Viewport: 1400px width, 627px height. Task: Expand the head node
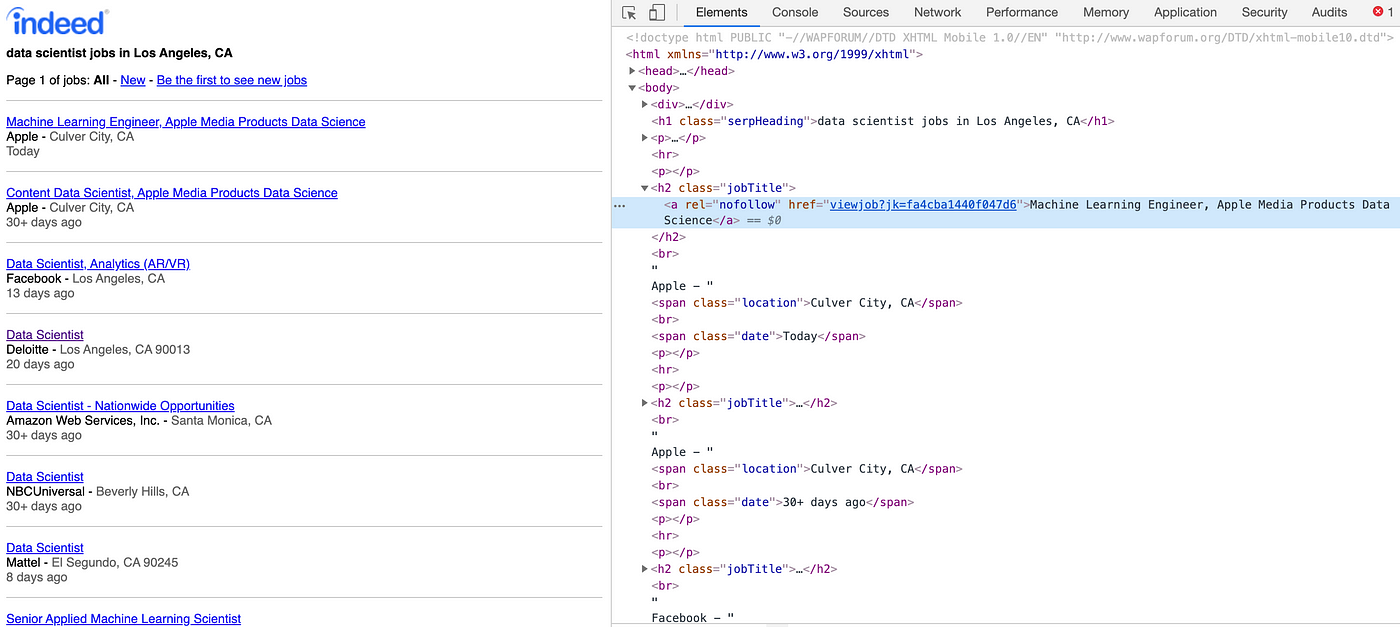coord(632,71)
